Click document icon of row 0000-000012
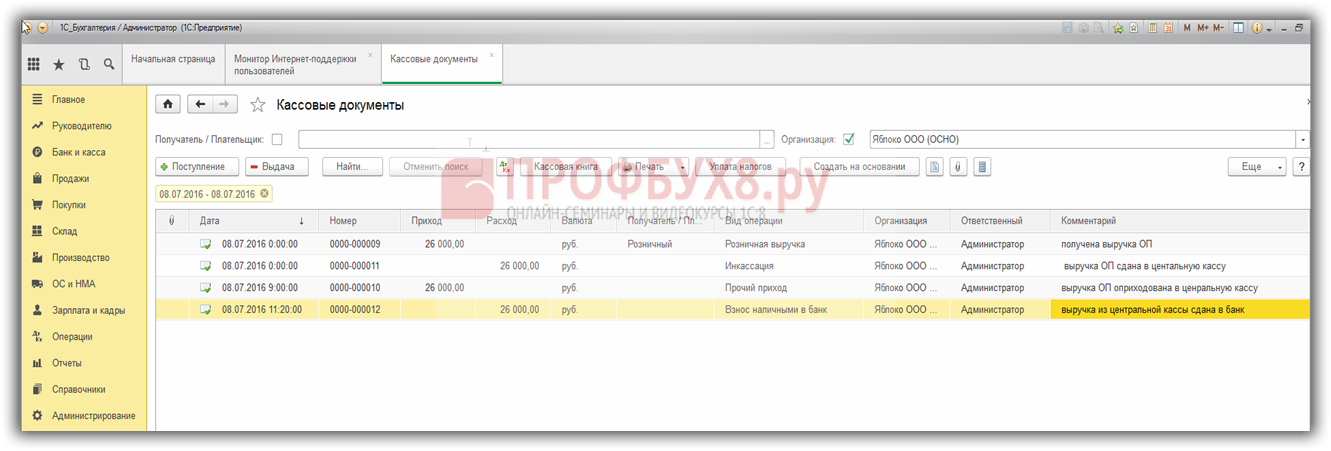Viewport: 1331px width, 451px height. pyautogui.click(x=205, y=310)
